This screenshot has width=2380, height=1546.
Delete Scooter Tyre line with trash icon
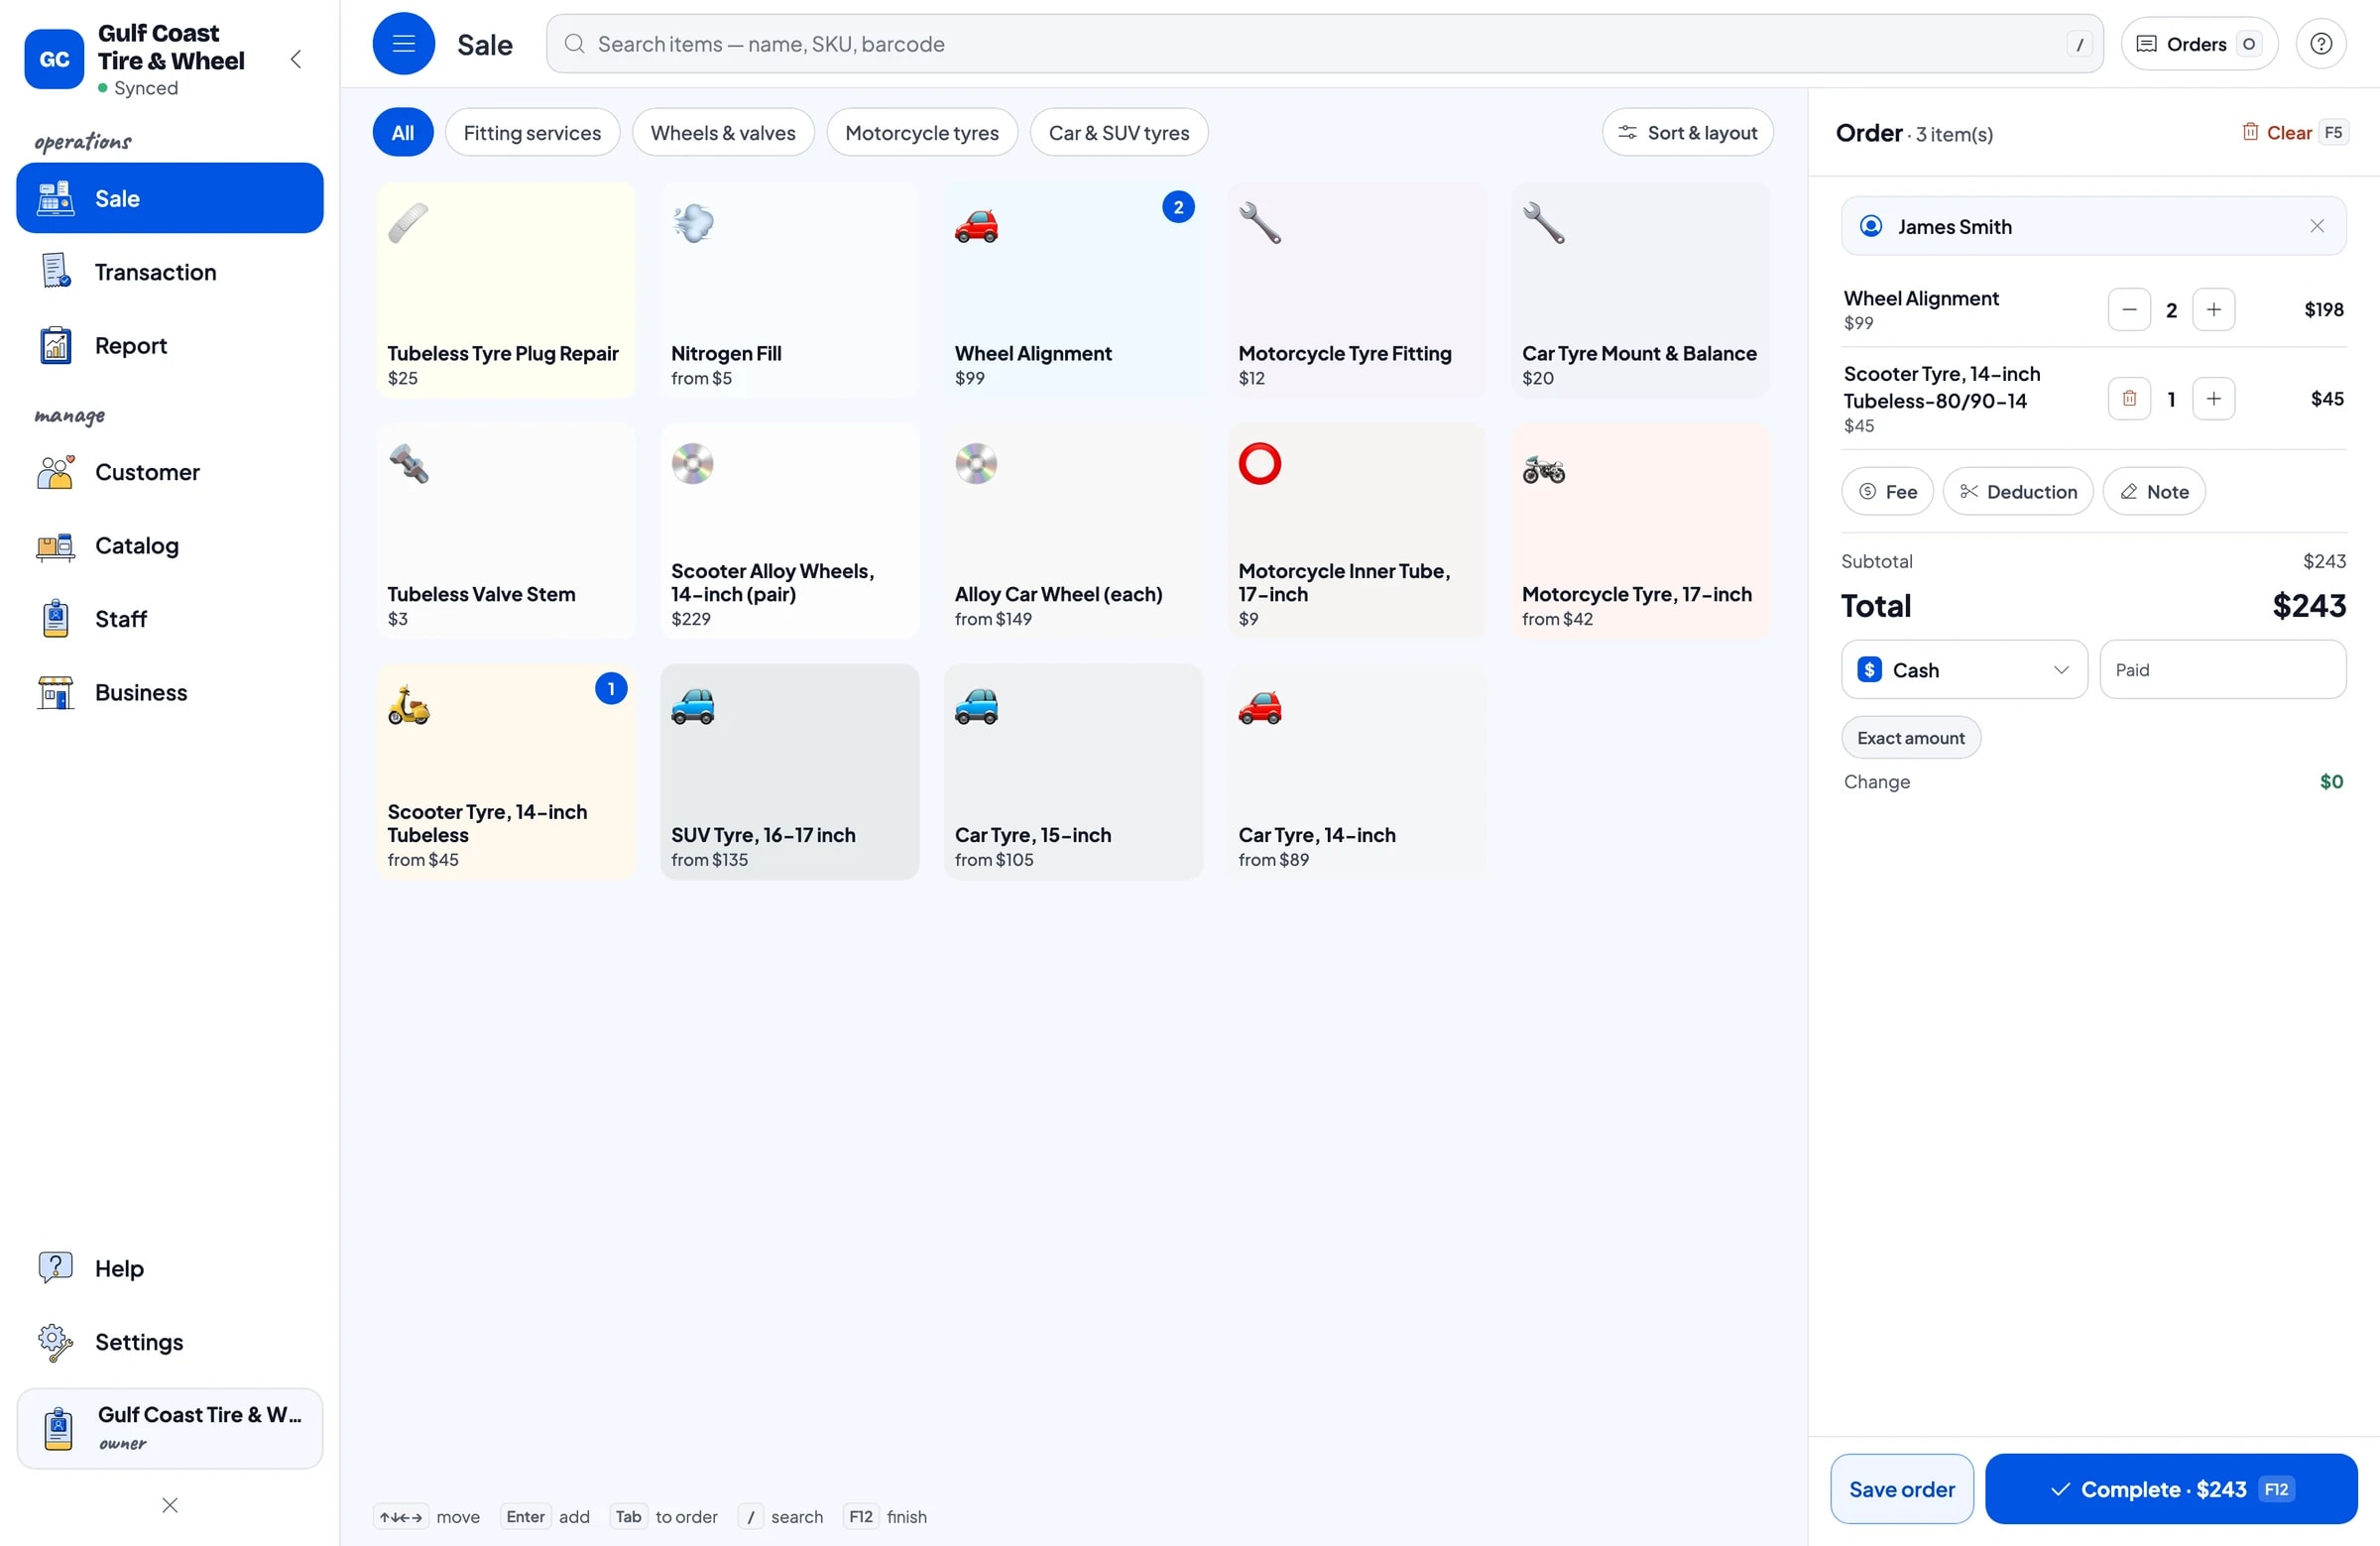(2128, 399)
